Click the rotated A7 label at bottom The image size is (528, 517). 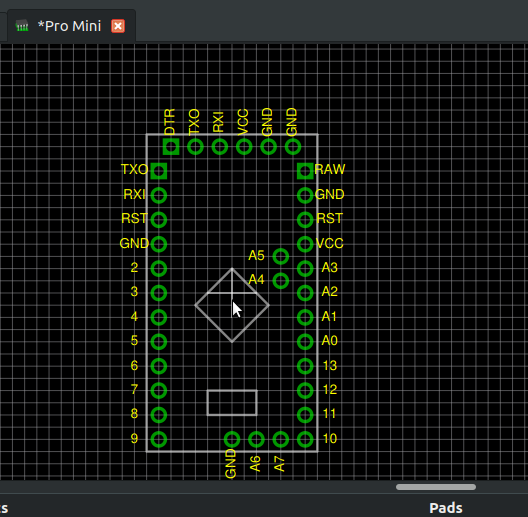[279, 463]
